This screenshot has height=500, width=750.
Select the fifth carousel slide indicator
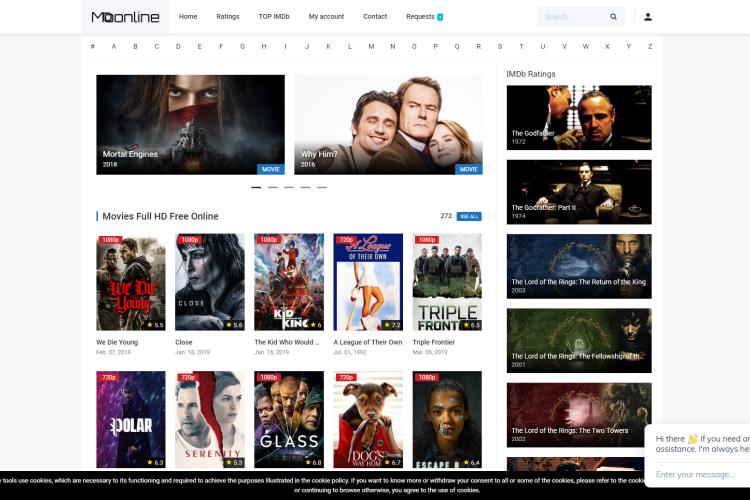point(322,188)
